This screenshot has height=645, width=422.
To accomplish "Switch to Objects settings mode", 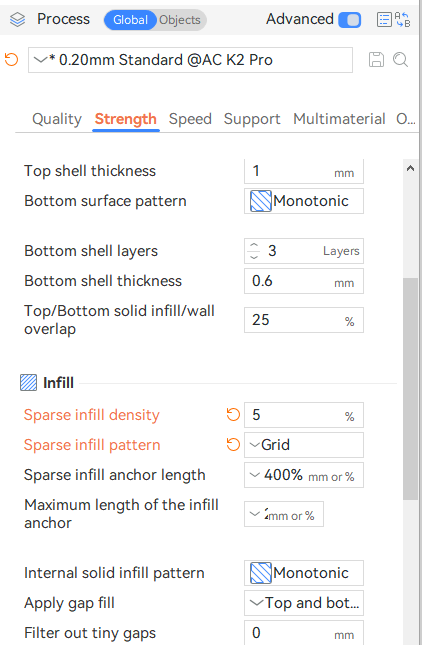I will click(x=180, y=20).
